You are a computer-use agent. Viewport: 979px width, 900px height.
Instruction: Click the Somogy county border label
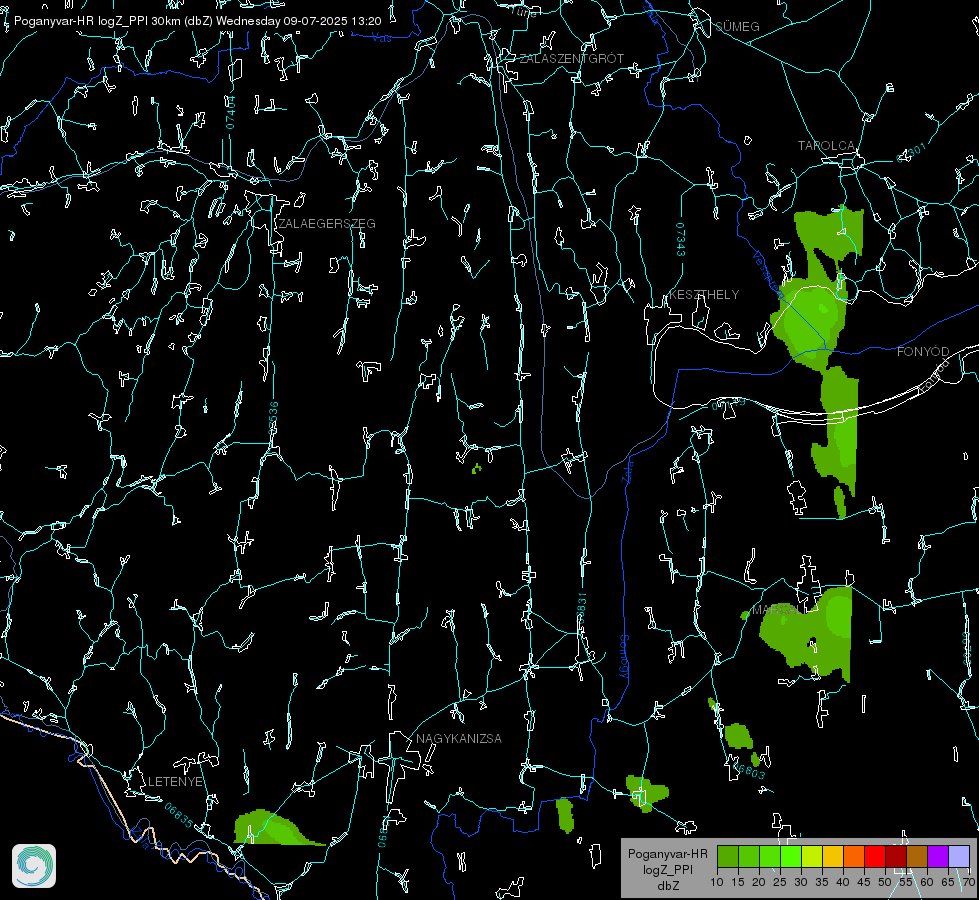coord(623,656)
